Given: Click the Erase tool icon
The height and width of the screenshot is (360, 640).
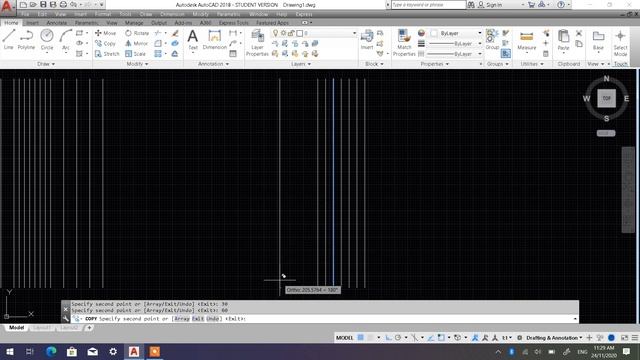Looking at the screenshot, I should click(x=175, y=33).
